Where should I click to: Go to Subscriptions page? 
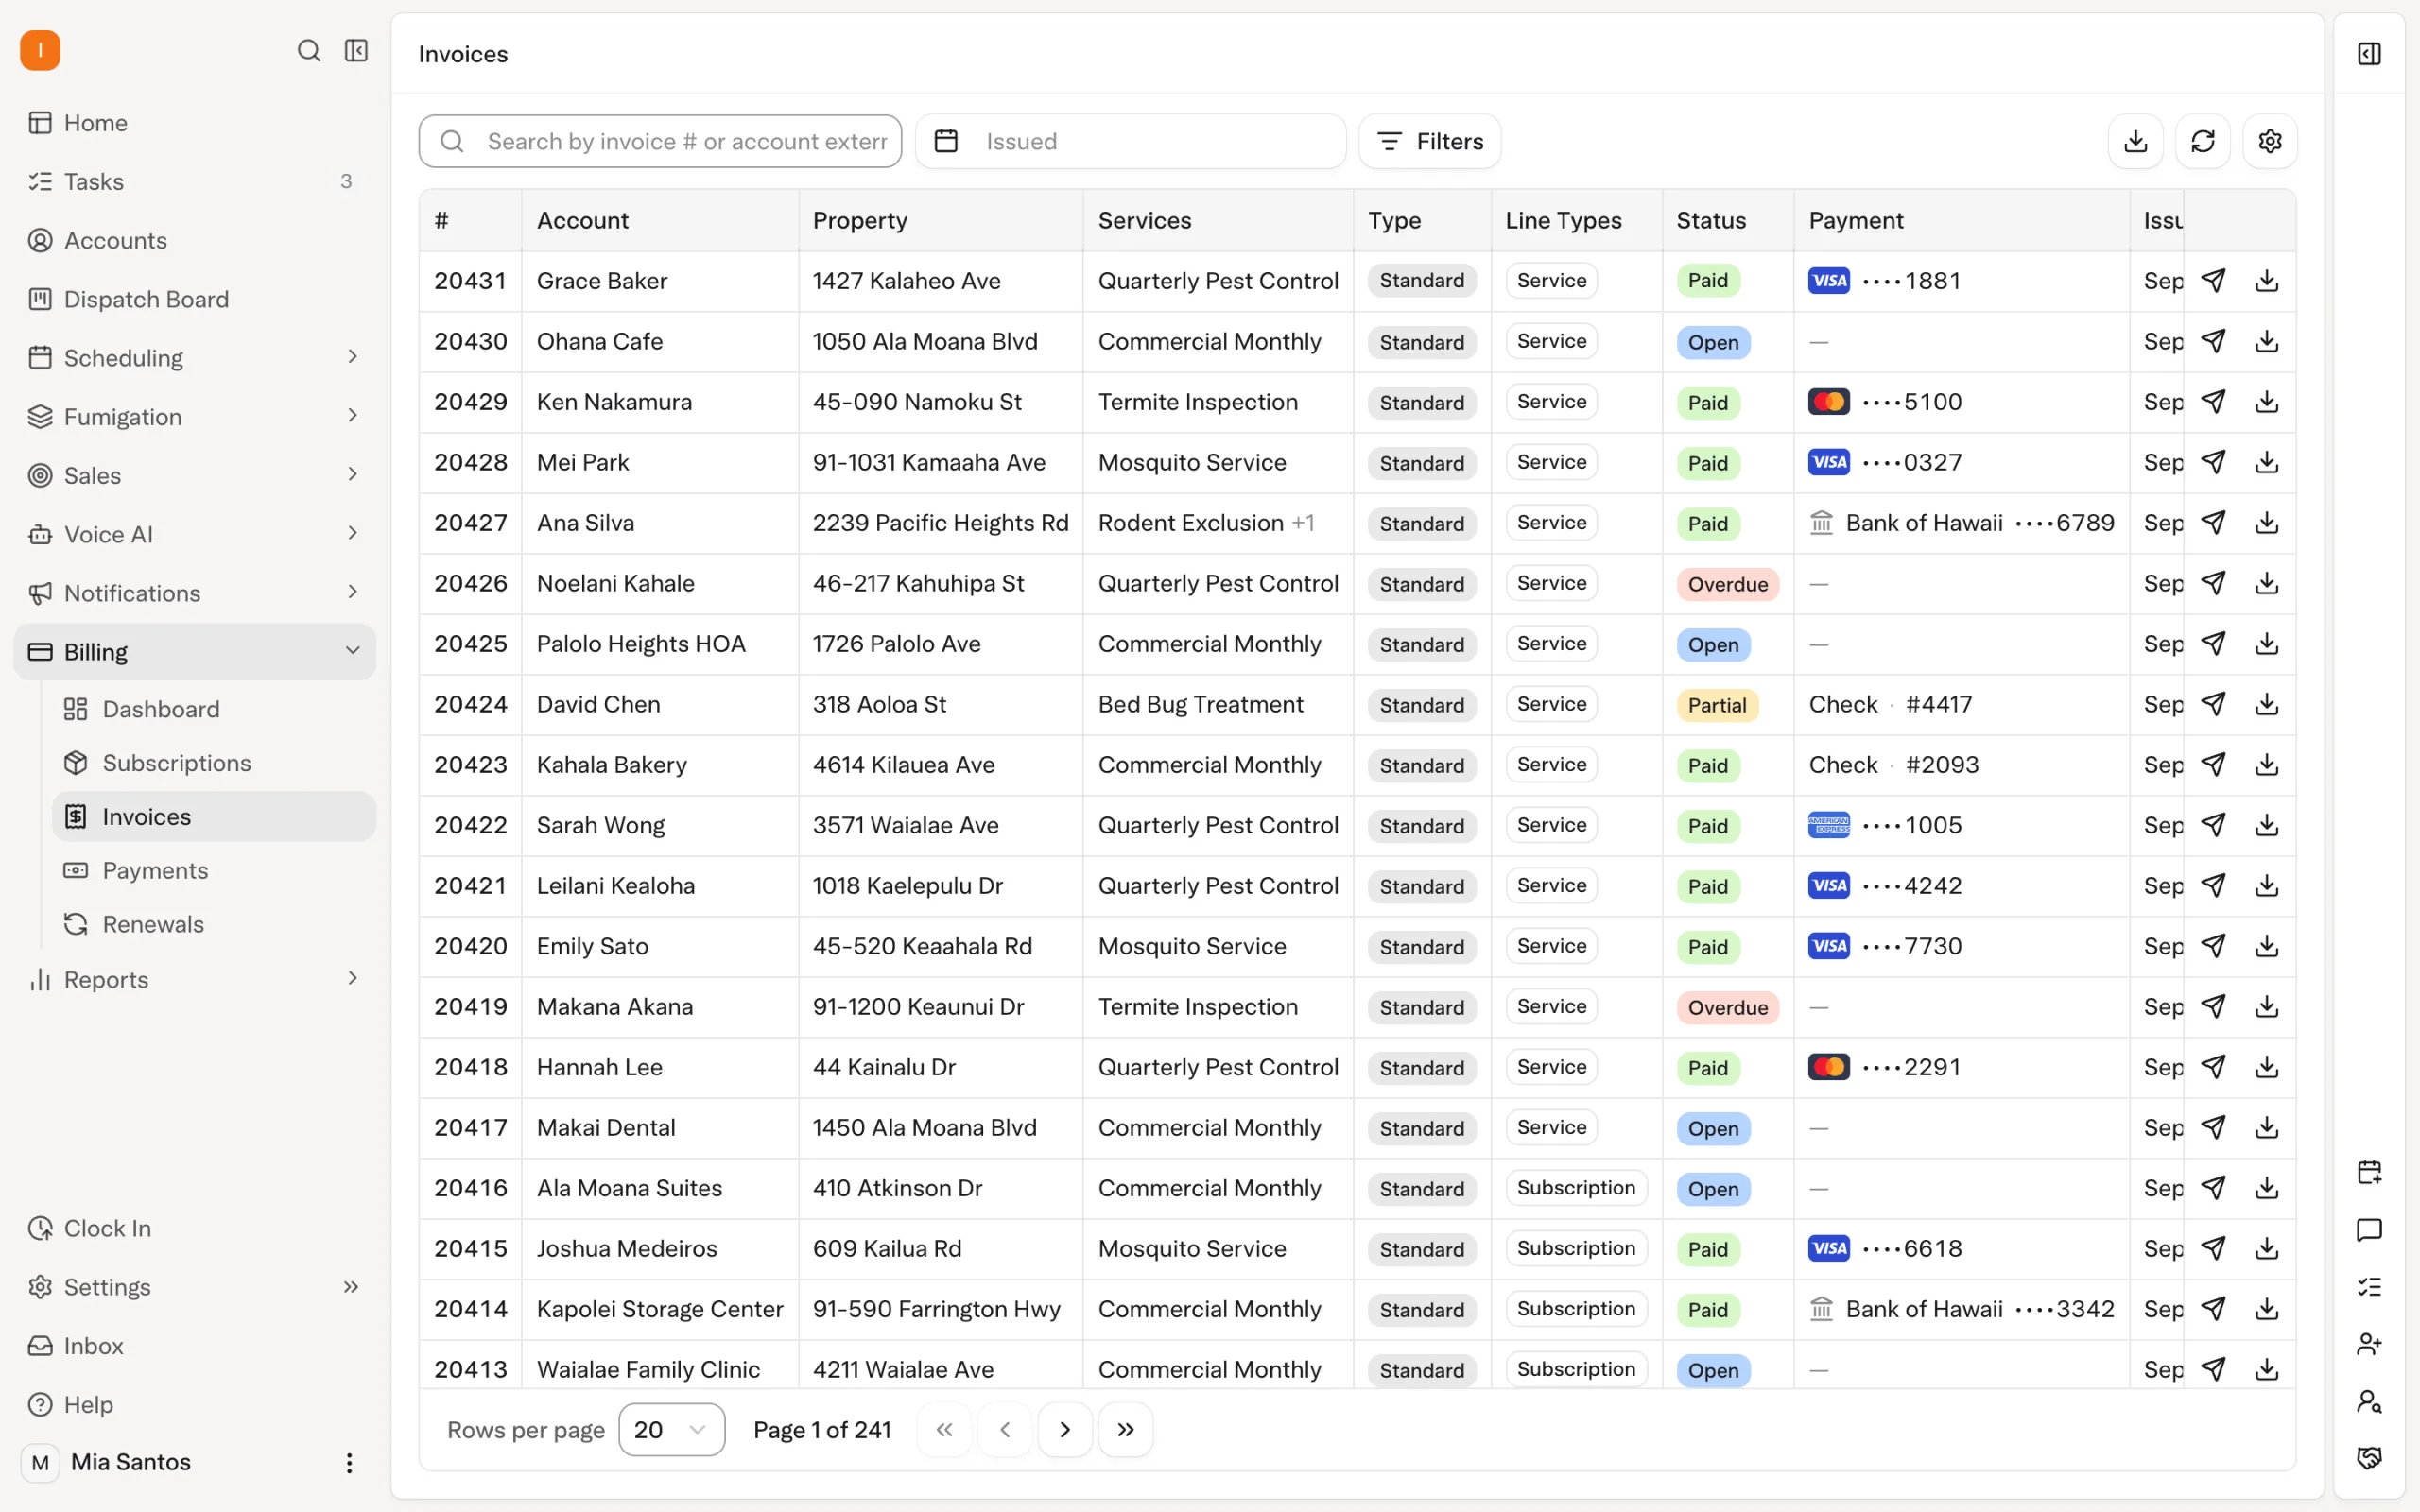point(214,763)
